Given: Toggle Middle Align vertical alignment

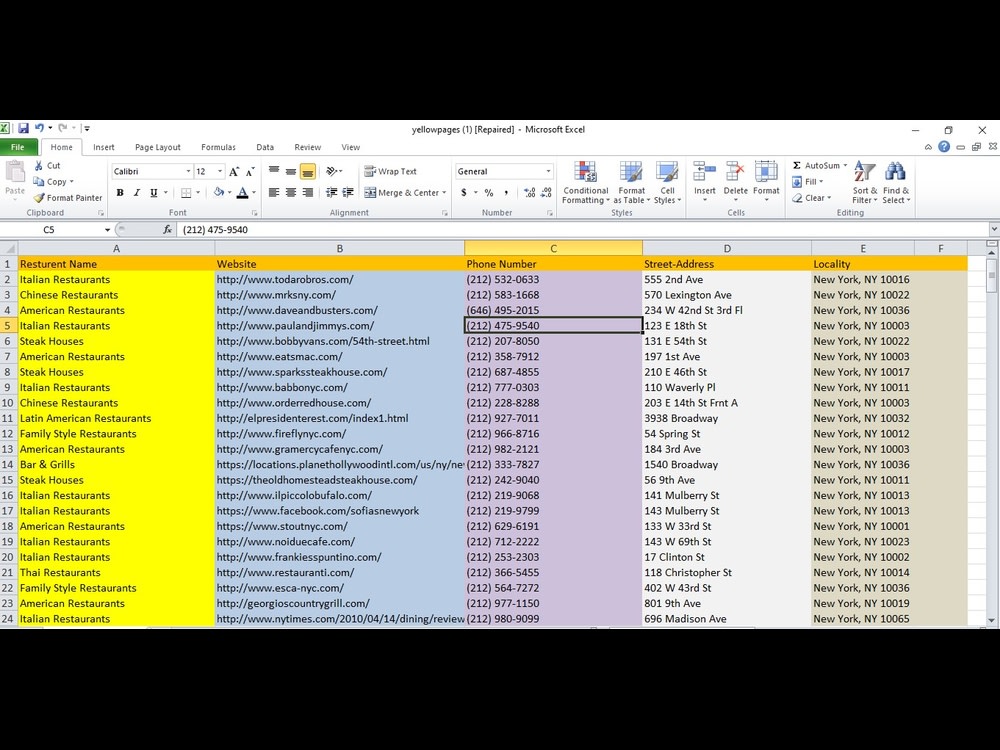Looking at the screenshot, I should coord(290,171).
